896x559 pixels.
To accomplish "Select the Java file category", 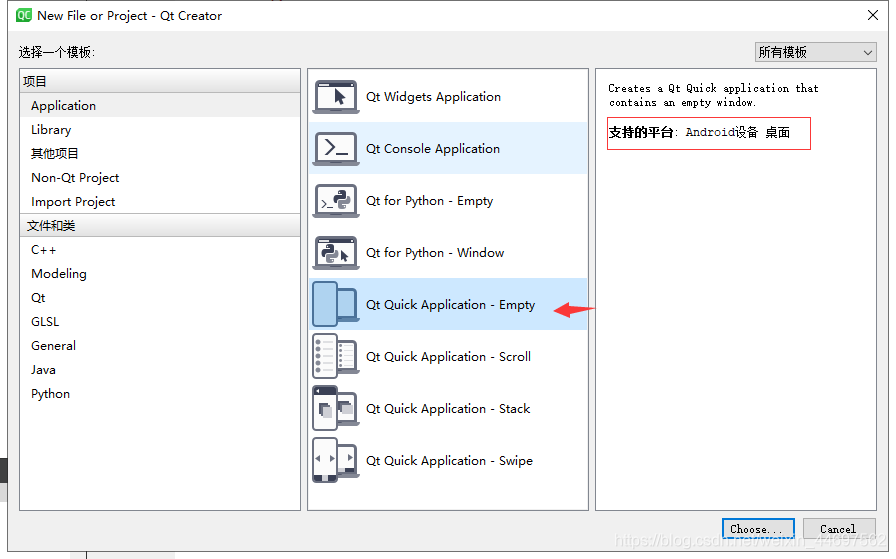I will 160,370.
